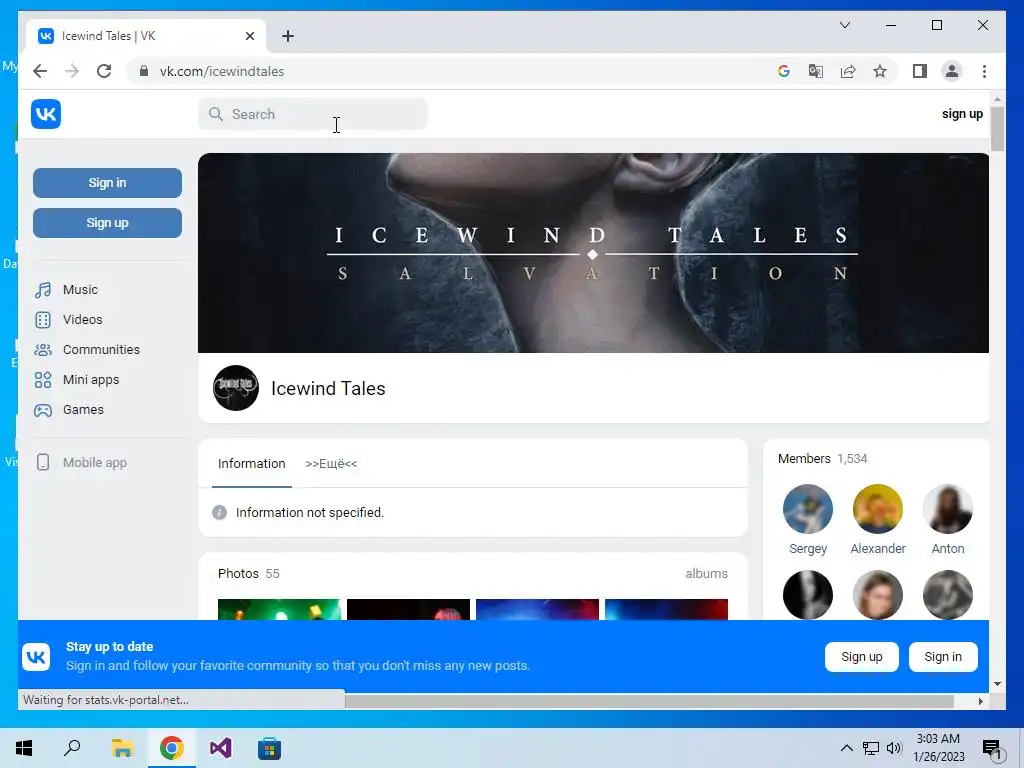Open member Sergey's profile picture

808,509
